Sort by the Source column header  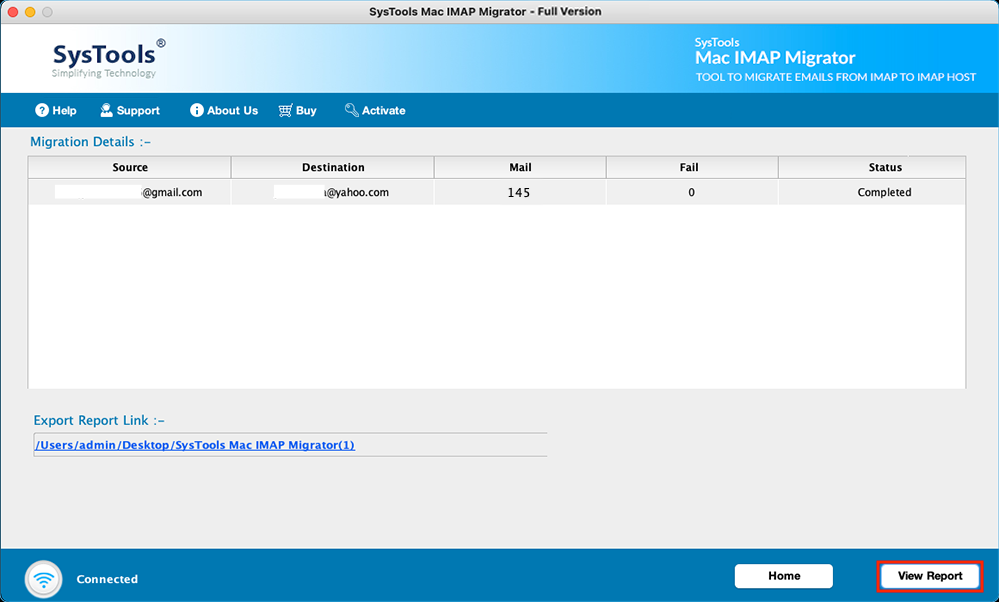130,167
